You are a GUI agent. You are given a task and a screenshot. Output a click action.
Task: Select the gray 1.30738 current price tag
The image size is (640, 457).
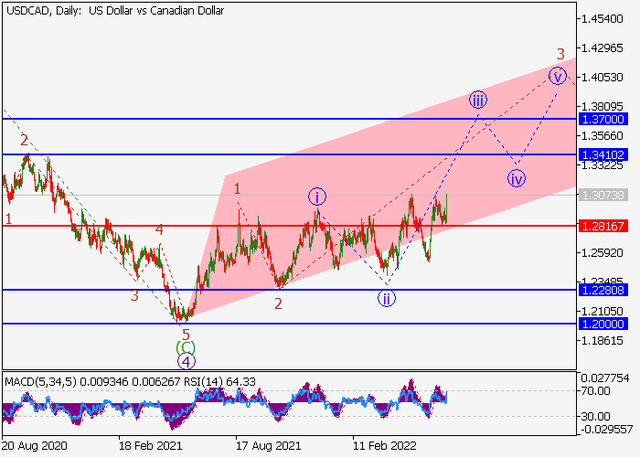tap(603, 195)
